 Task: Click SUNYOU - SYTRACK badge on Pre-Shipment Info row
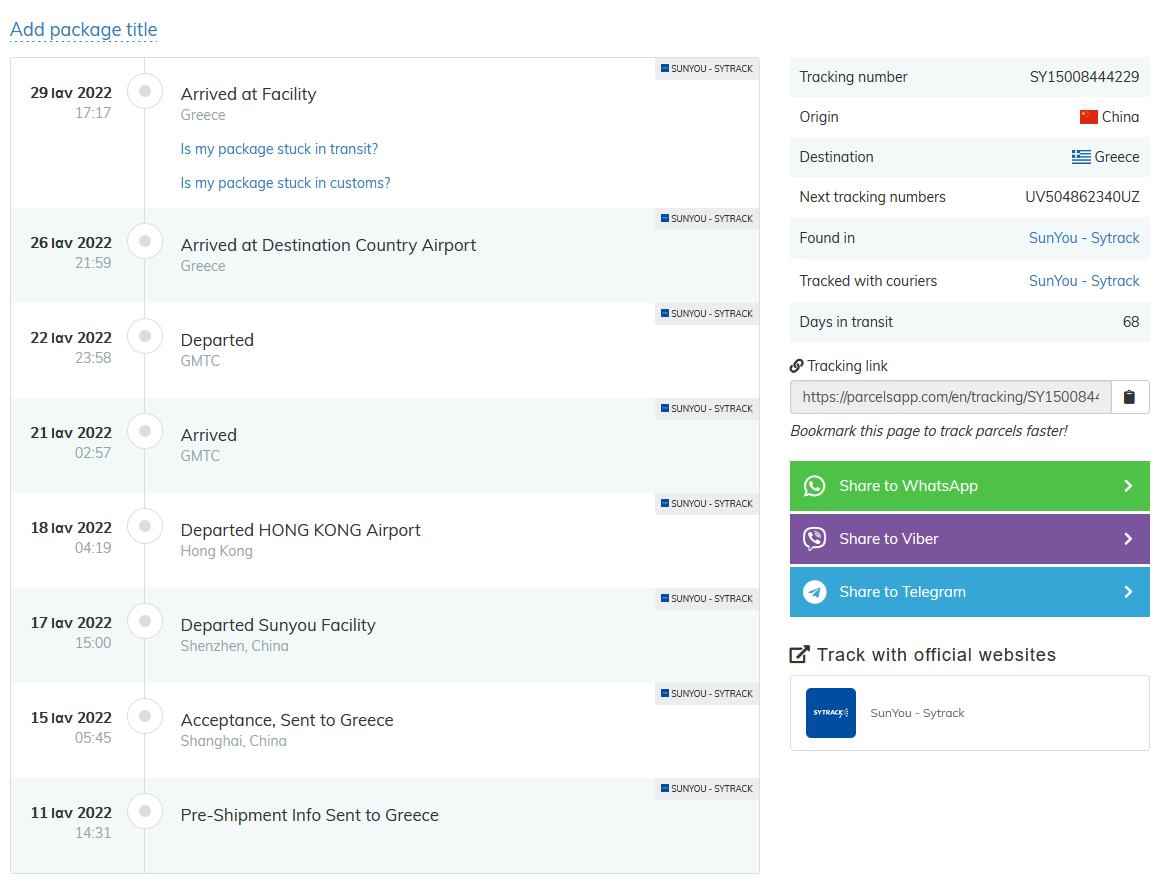[x=707, y=789]
